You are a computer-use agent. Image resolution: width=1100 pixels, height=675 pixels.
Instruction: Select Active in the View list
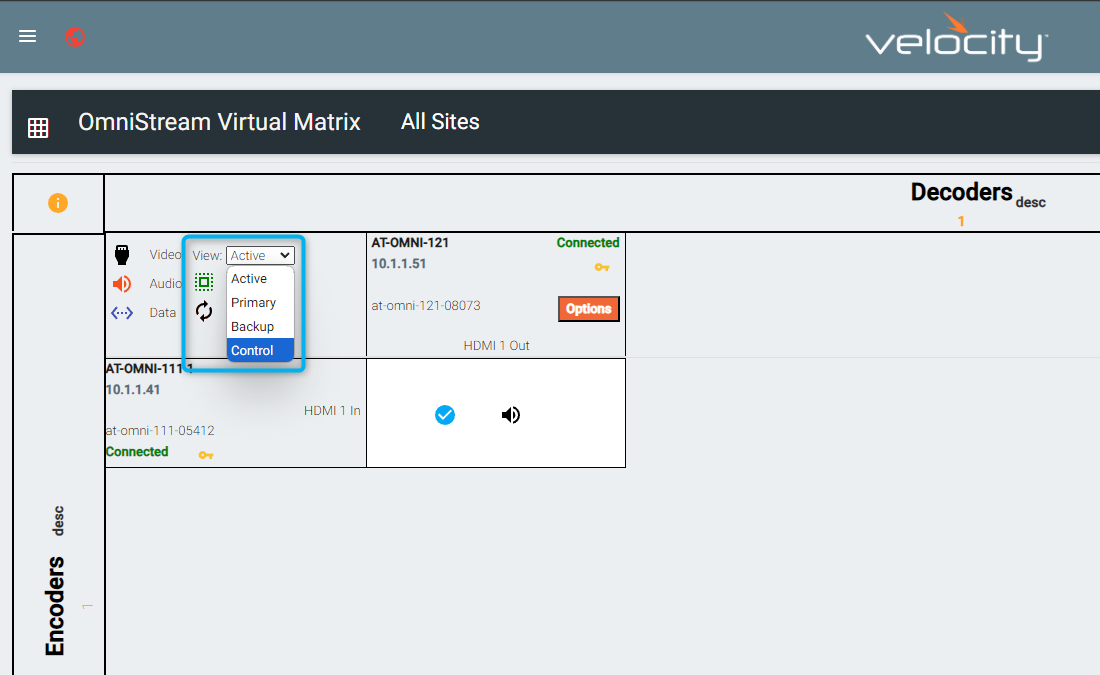pos(260,279)
